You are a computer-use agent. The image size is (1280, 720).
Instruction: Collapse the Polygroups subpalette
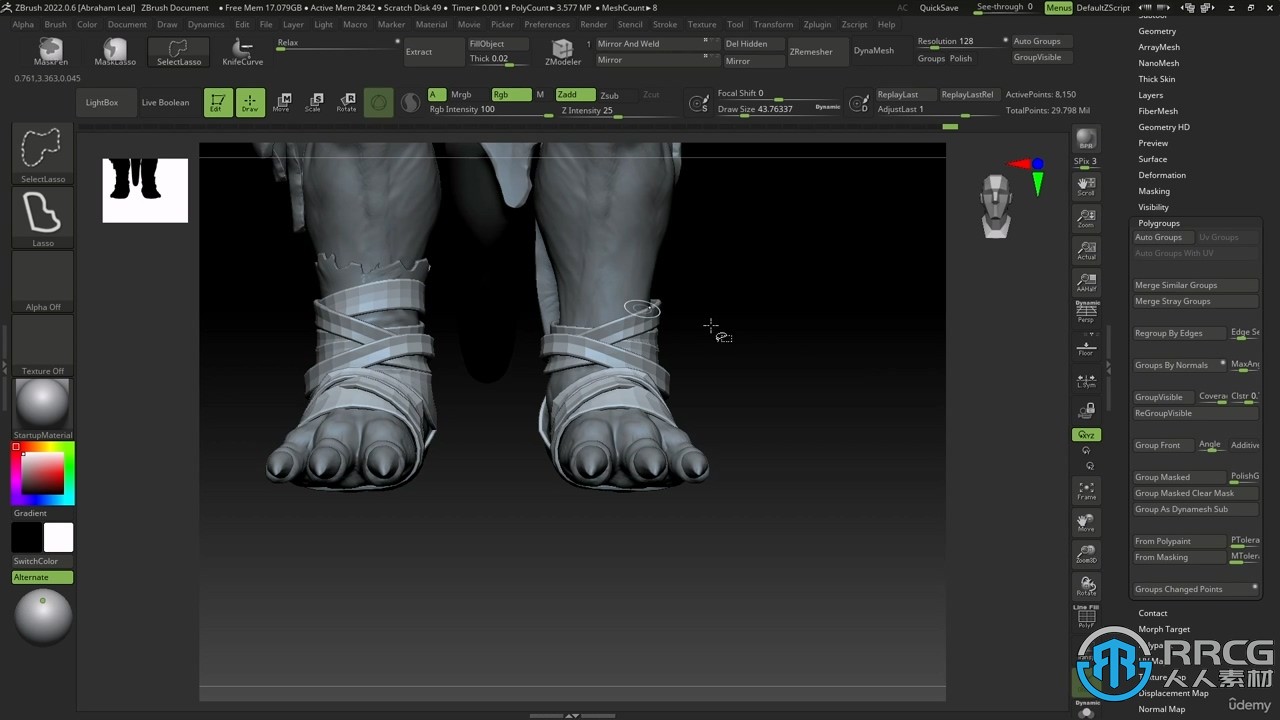click(1159, 223)
